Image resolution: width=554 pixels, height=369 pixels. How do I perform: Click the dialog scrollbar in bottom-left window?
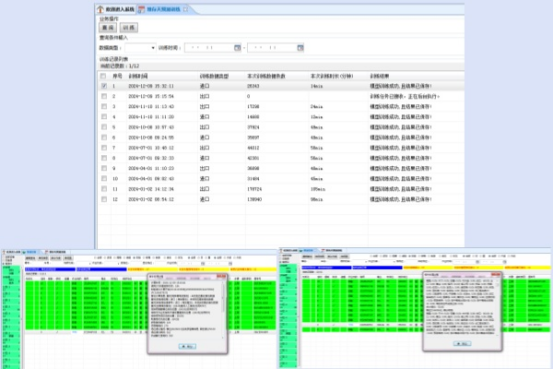click(223, 309)
